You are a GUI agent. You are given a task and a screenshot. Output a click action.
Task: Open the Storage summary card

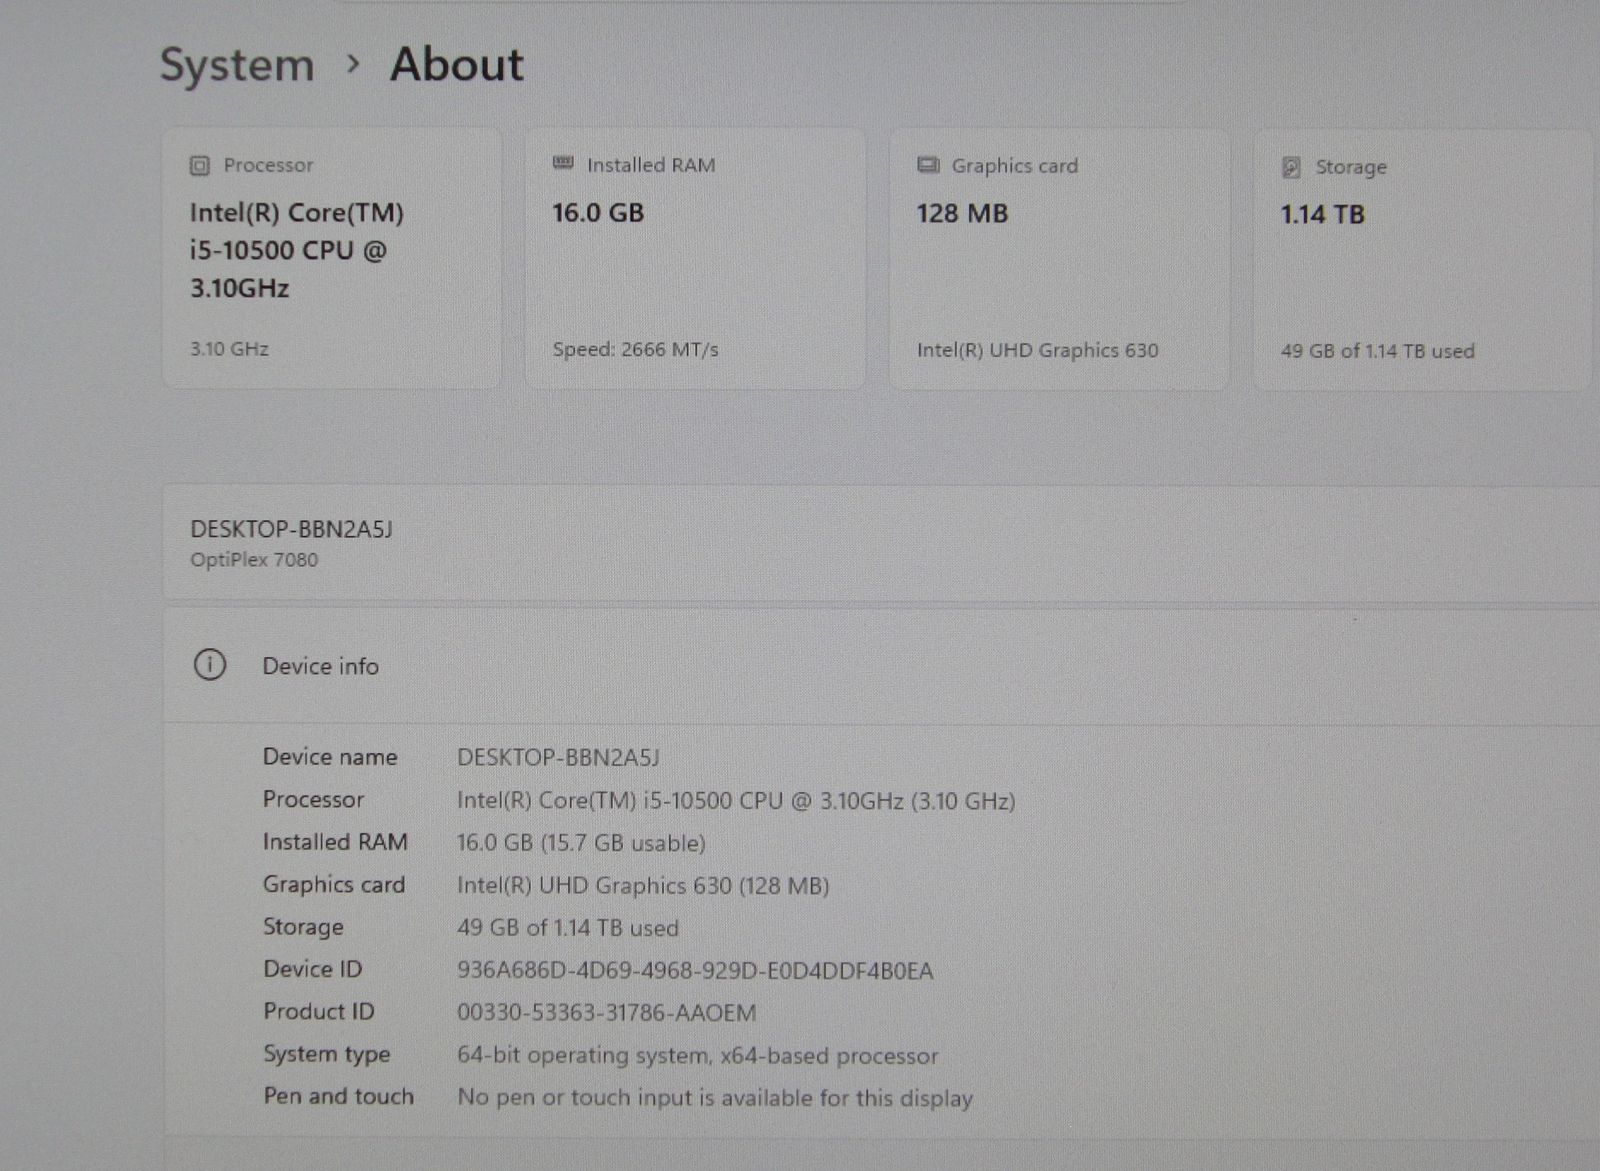1422,260
